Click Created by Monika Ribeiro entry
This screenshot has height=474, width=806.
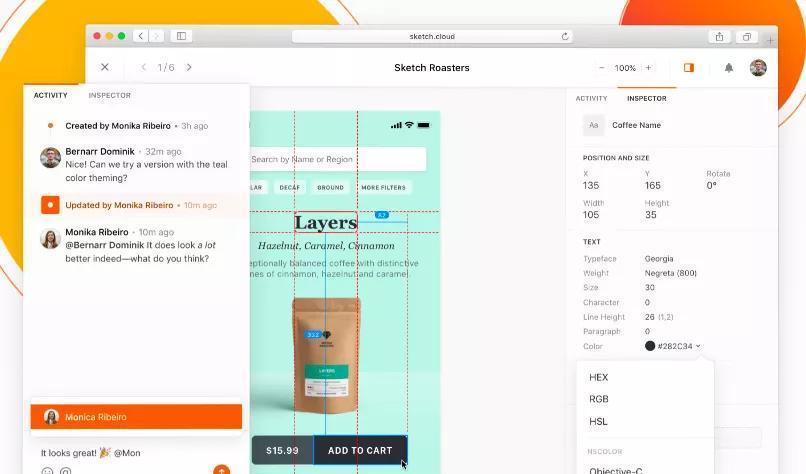coord(137,126)
